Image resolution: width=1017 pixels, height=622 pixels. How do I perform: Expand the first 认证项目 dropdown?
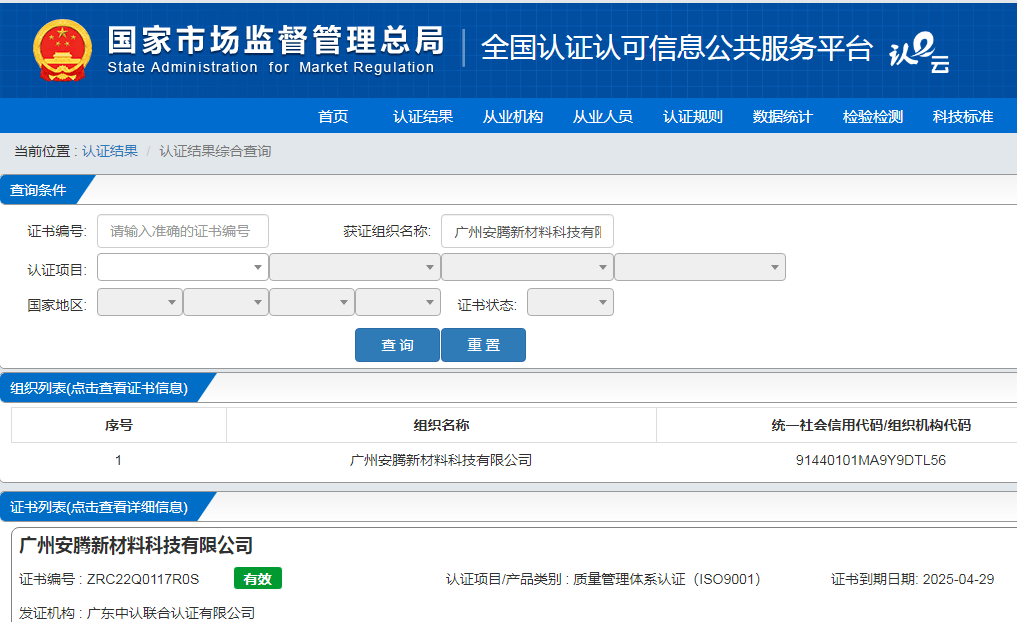183,267
